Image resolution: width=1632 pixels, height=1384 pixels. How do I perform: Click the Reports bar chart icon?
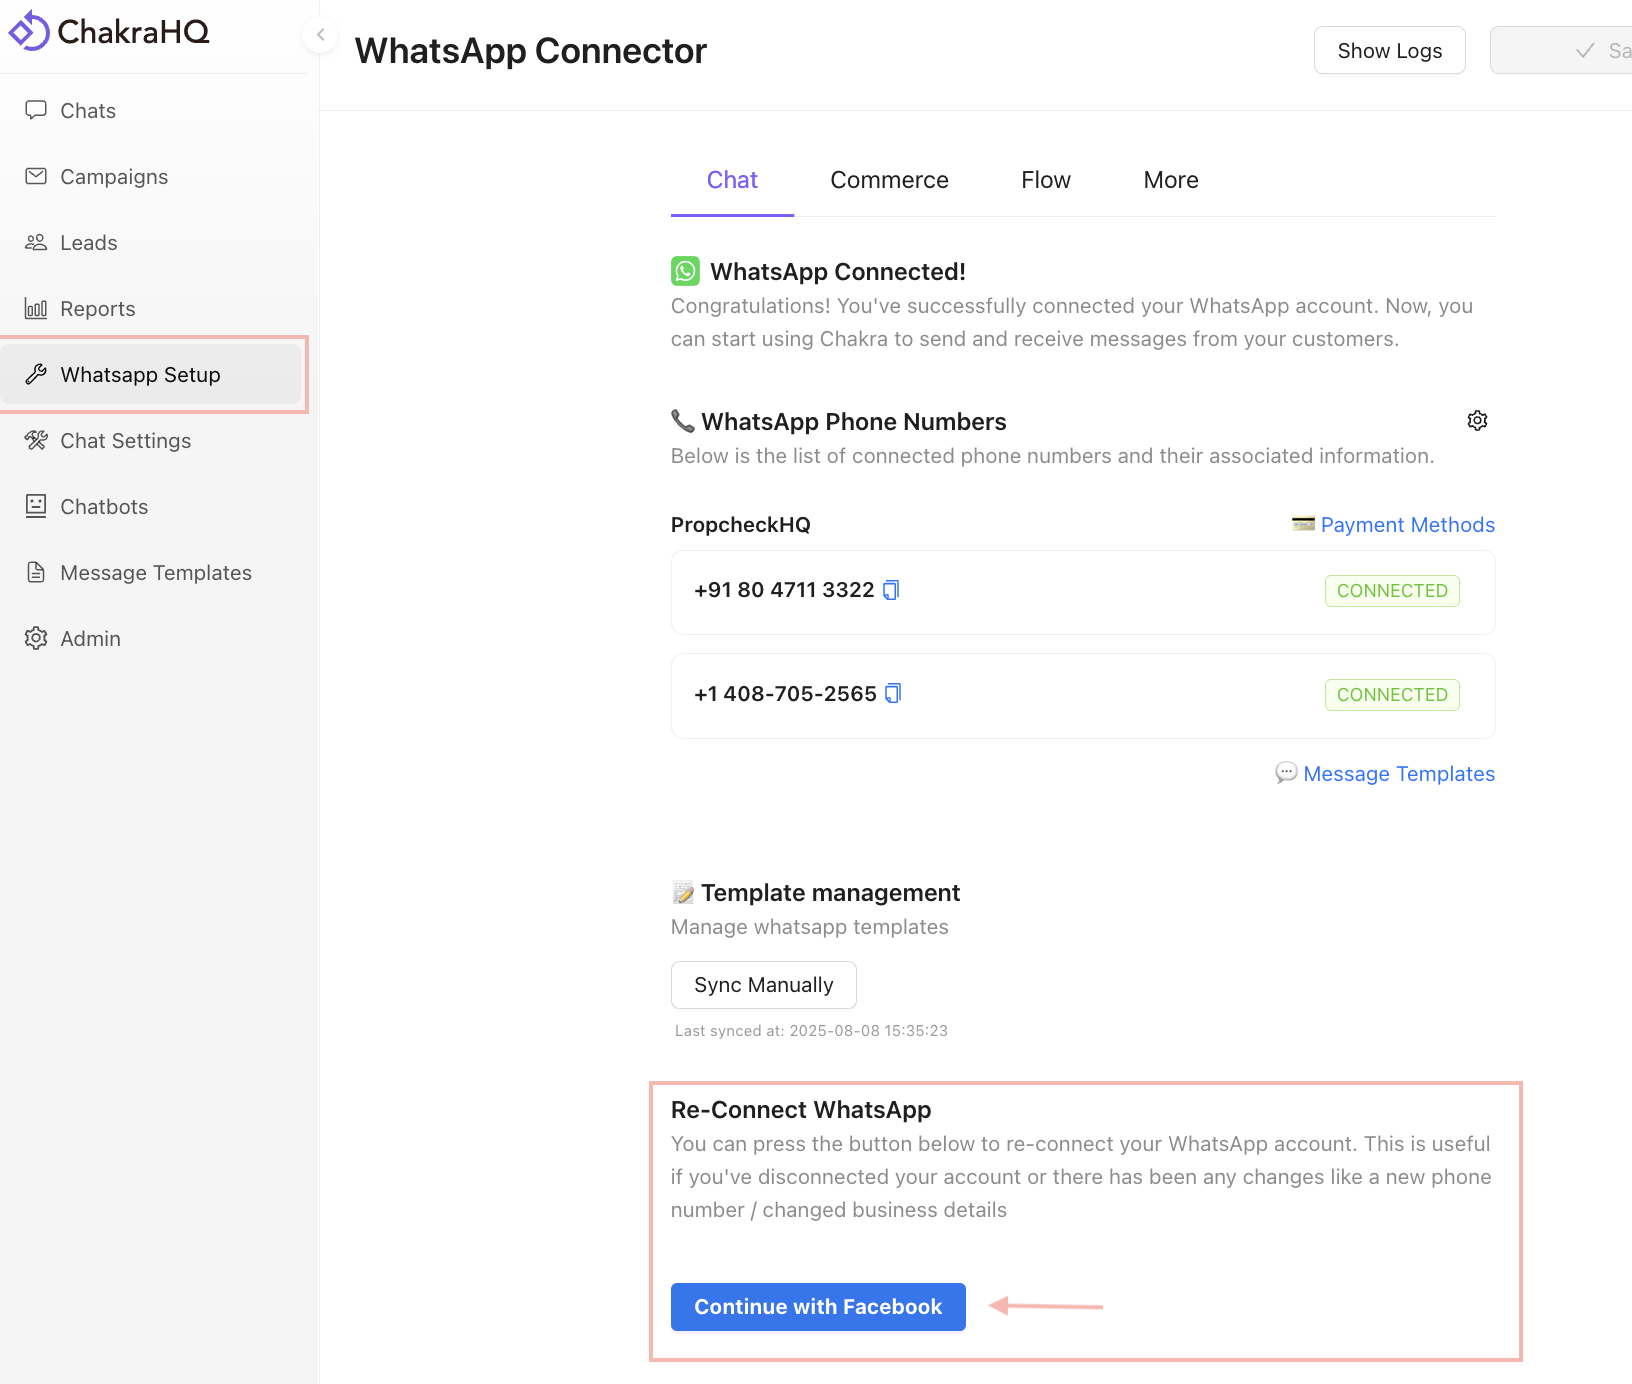[x=36, y=308]
